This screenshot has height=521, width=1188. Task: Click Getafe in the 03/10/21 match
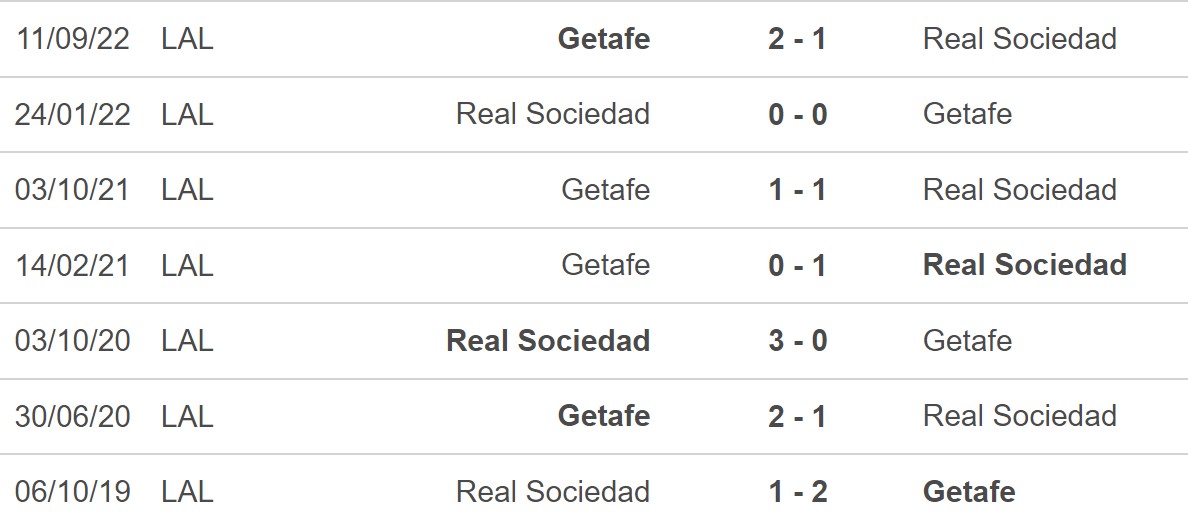[606, 189]
